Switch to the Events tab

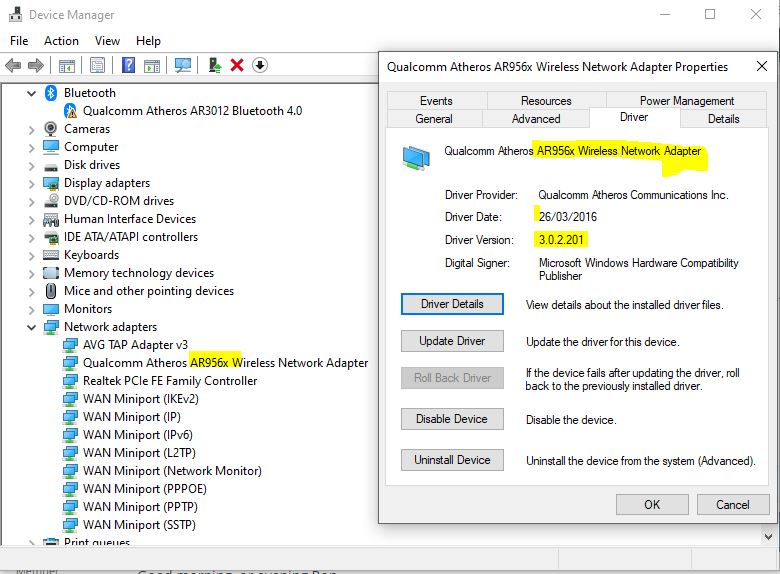[436, 100]
